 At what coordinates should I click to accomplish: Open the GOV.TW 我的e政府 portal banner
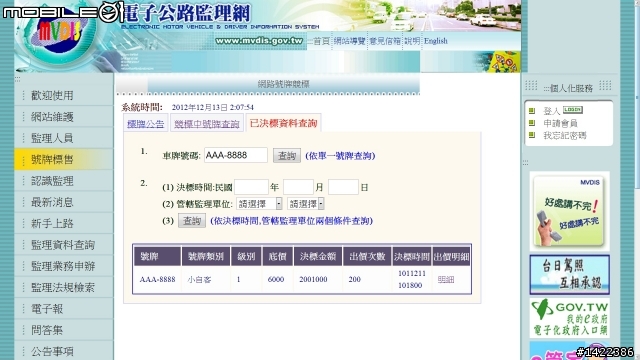coord(569,318)
